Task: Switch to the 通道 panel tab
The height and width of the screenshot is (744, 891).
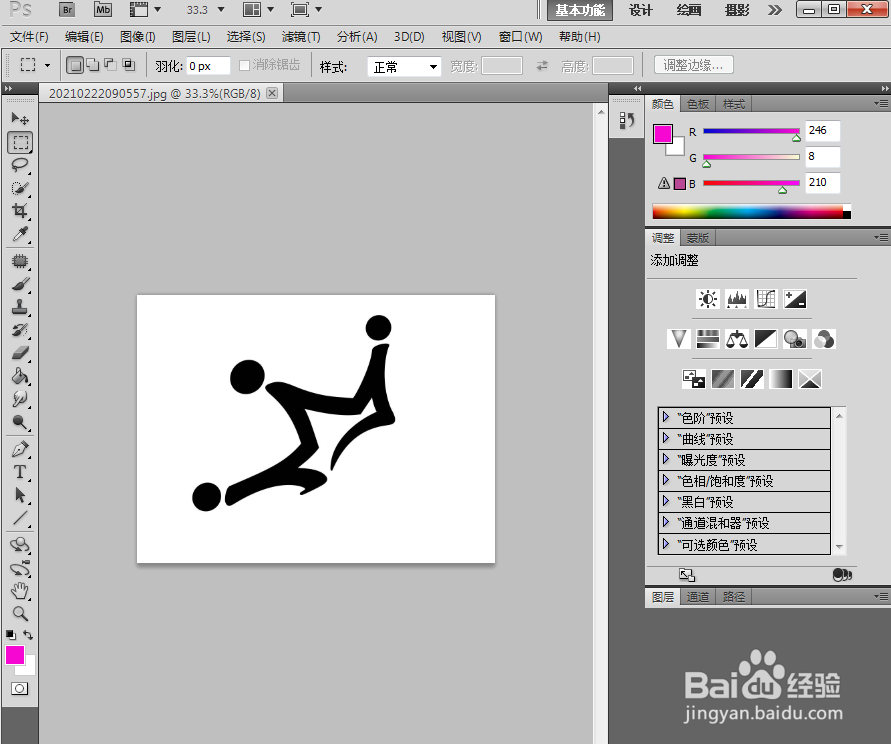Action: tap(697, 596)
